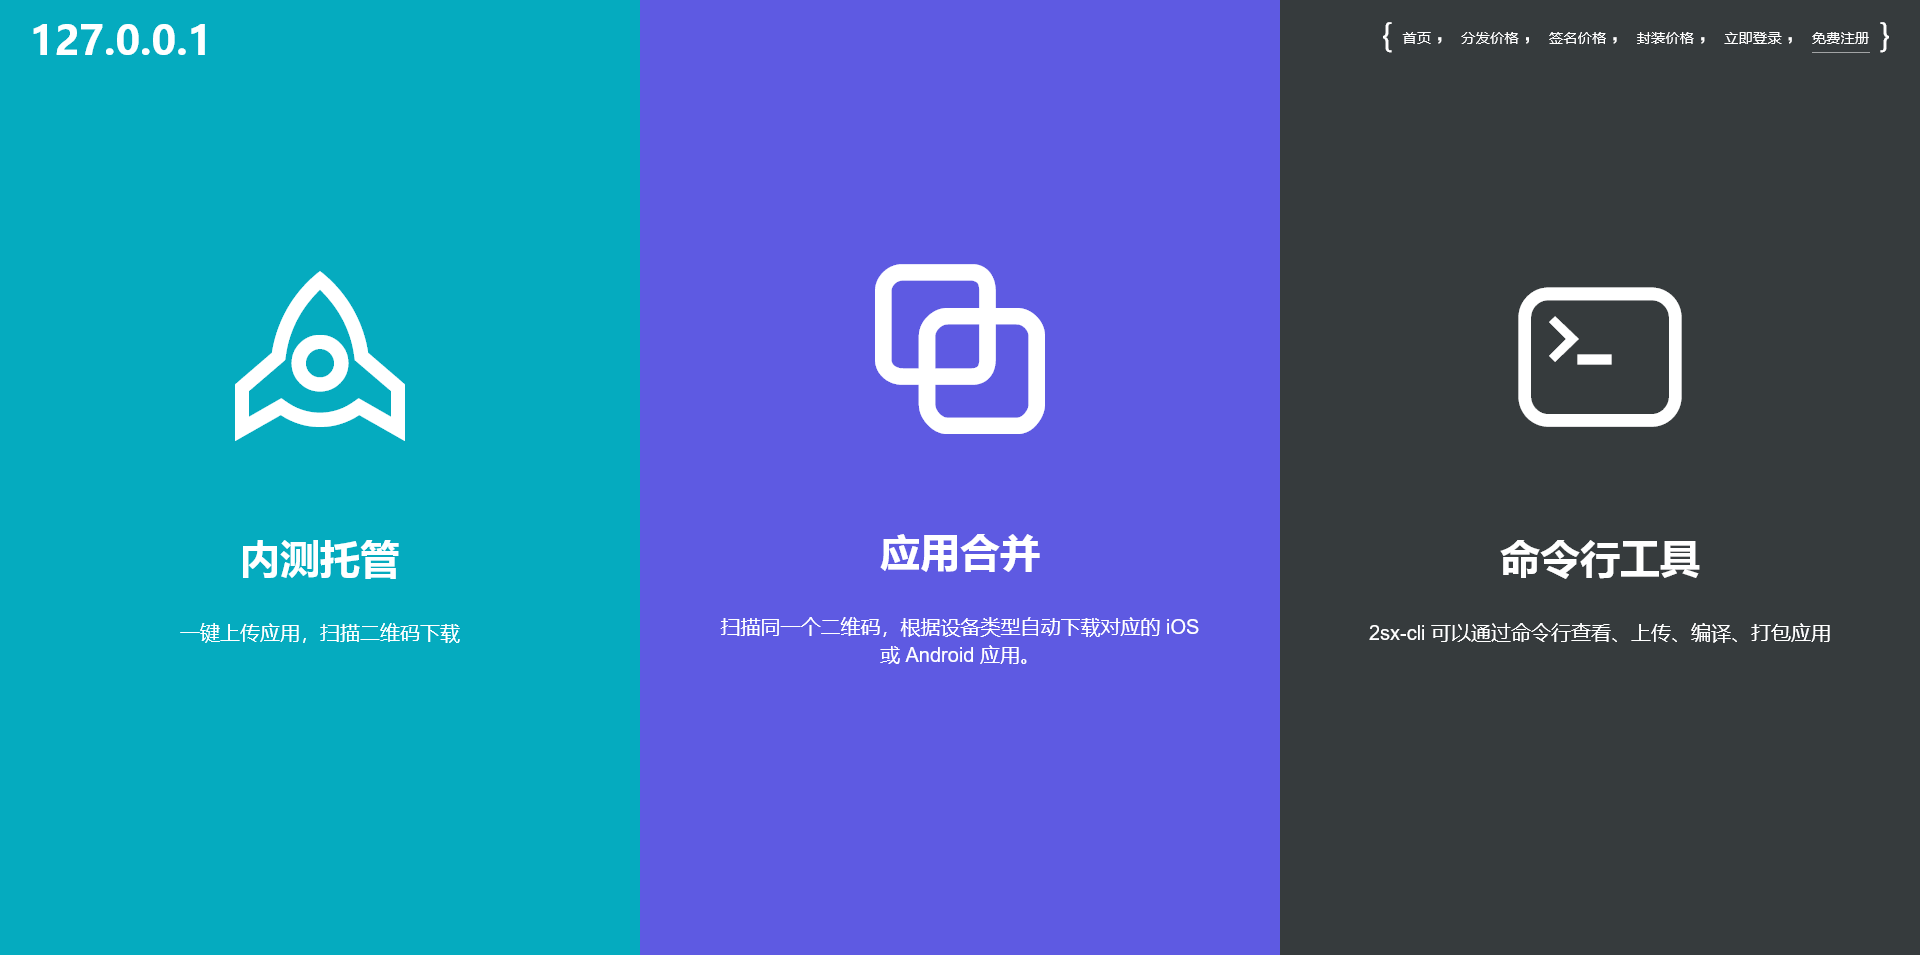Click the 立即登录 login link
The width and height of the screenshot is (1920, 955).
click(x=1753, y=38)
